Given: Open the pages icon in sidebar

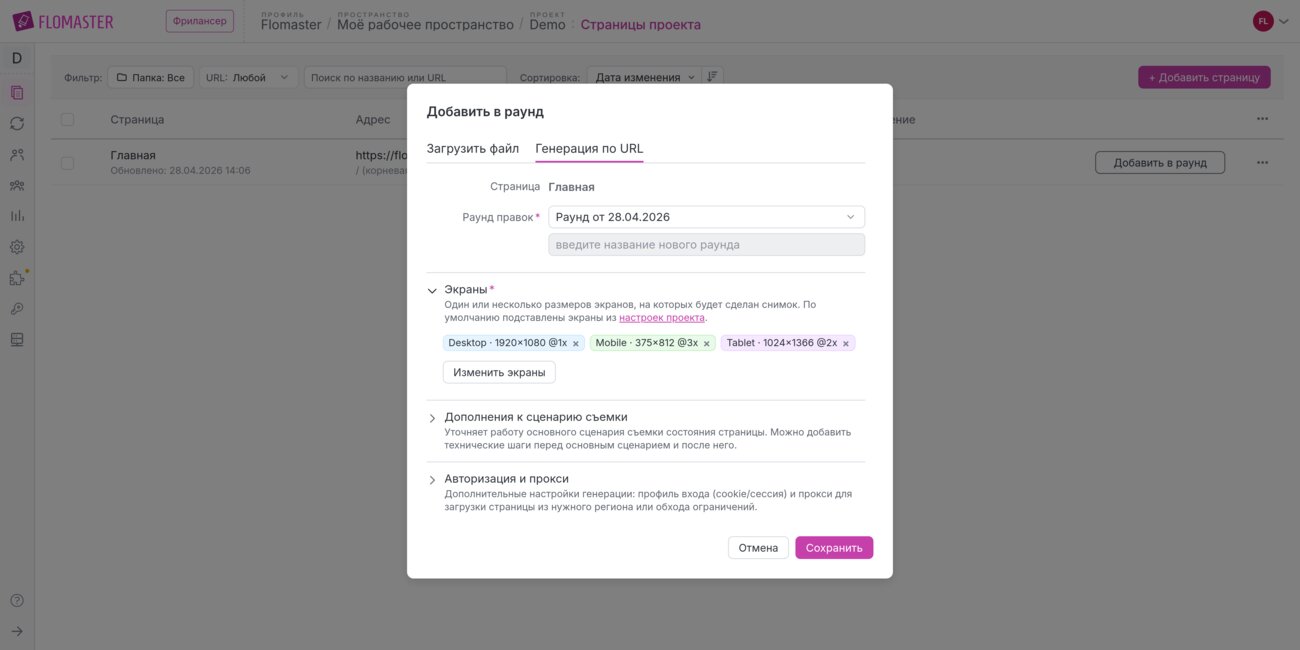Looking at the screenshot, I should tap(17, 93).
